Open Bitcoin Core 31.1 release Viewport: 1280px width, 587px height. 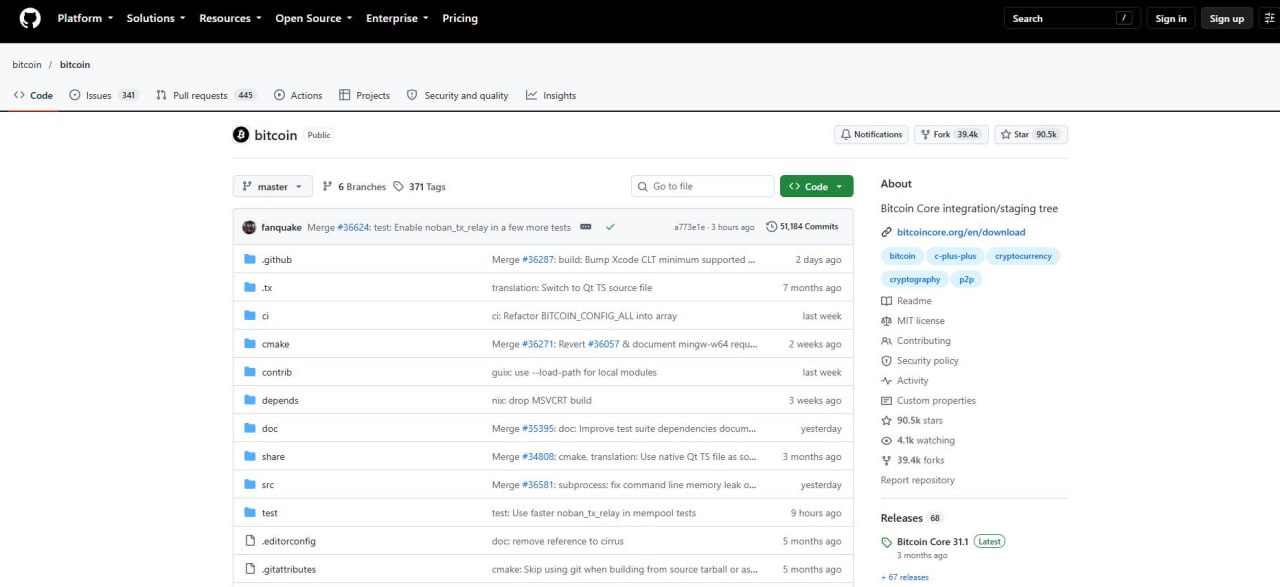tap(934, 541)
